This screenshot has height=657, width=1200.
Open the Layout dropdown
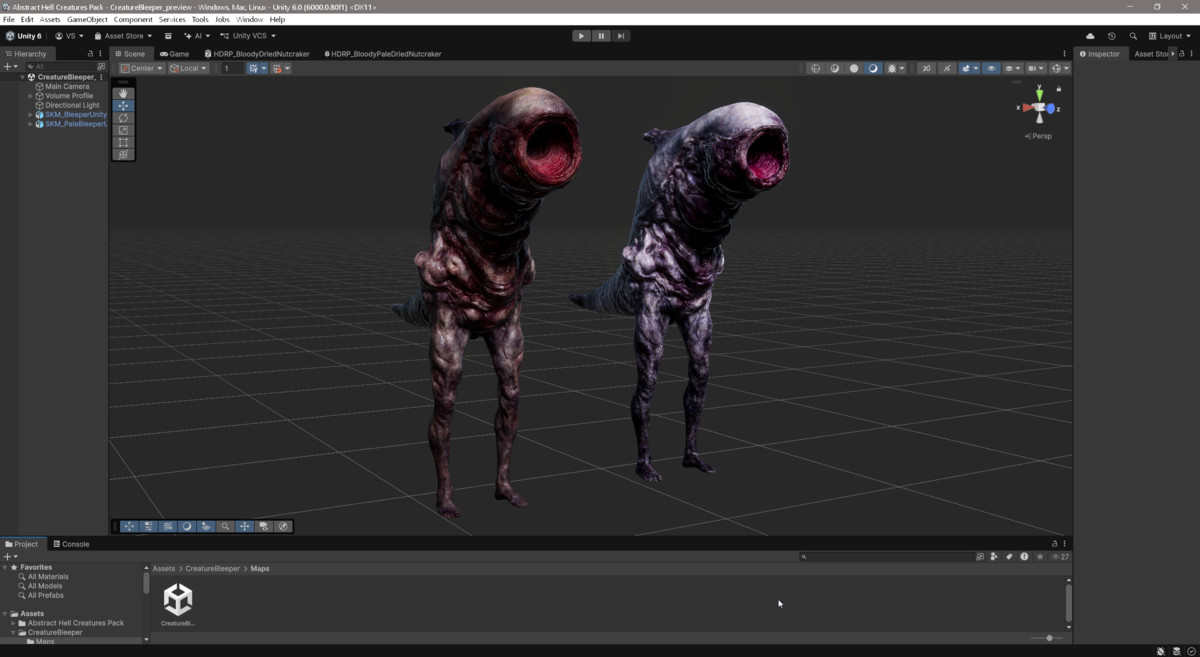tap(1169, 36)
